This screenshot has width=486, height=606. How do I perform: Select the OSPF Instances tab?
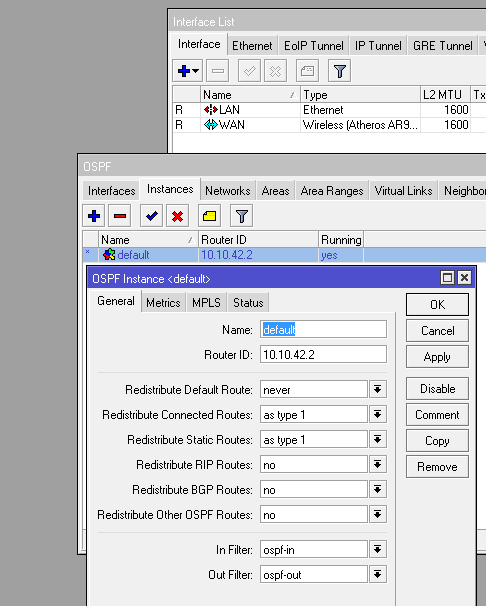click(170, 189)
